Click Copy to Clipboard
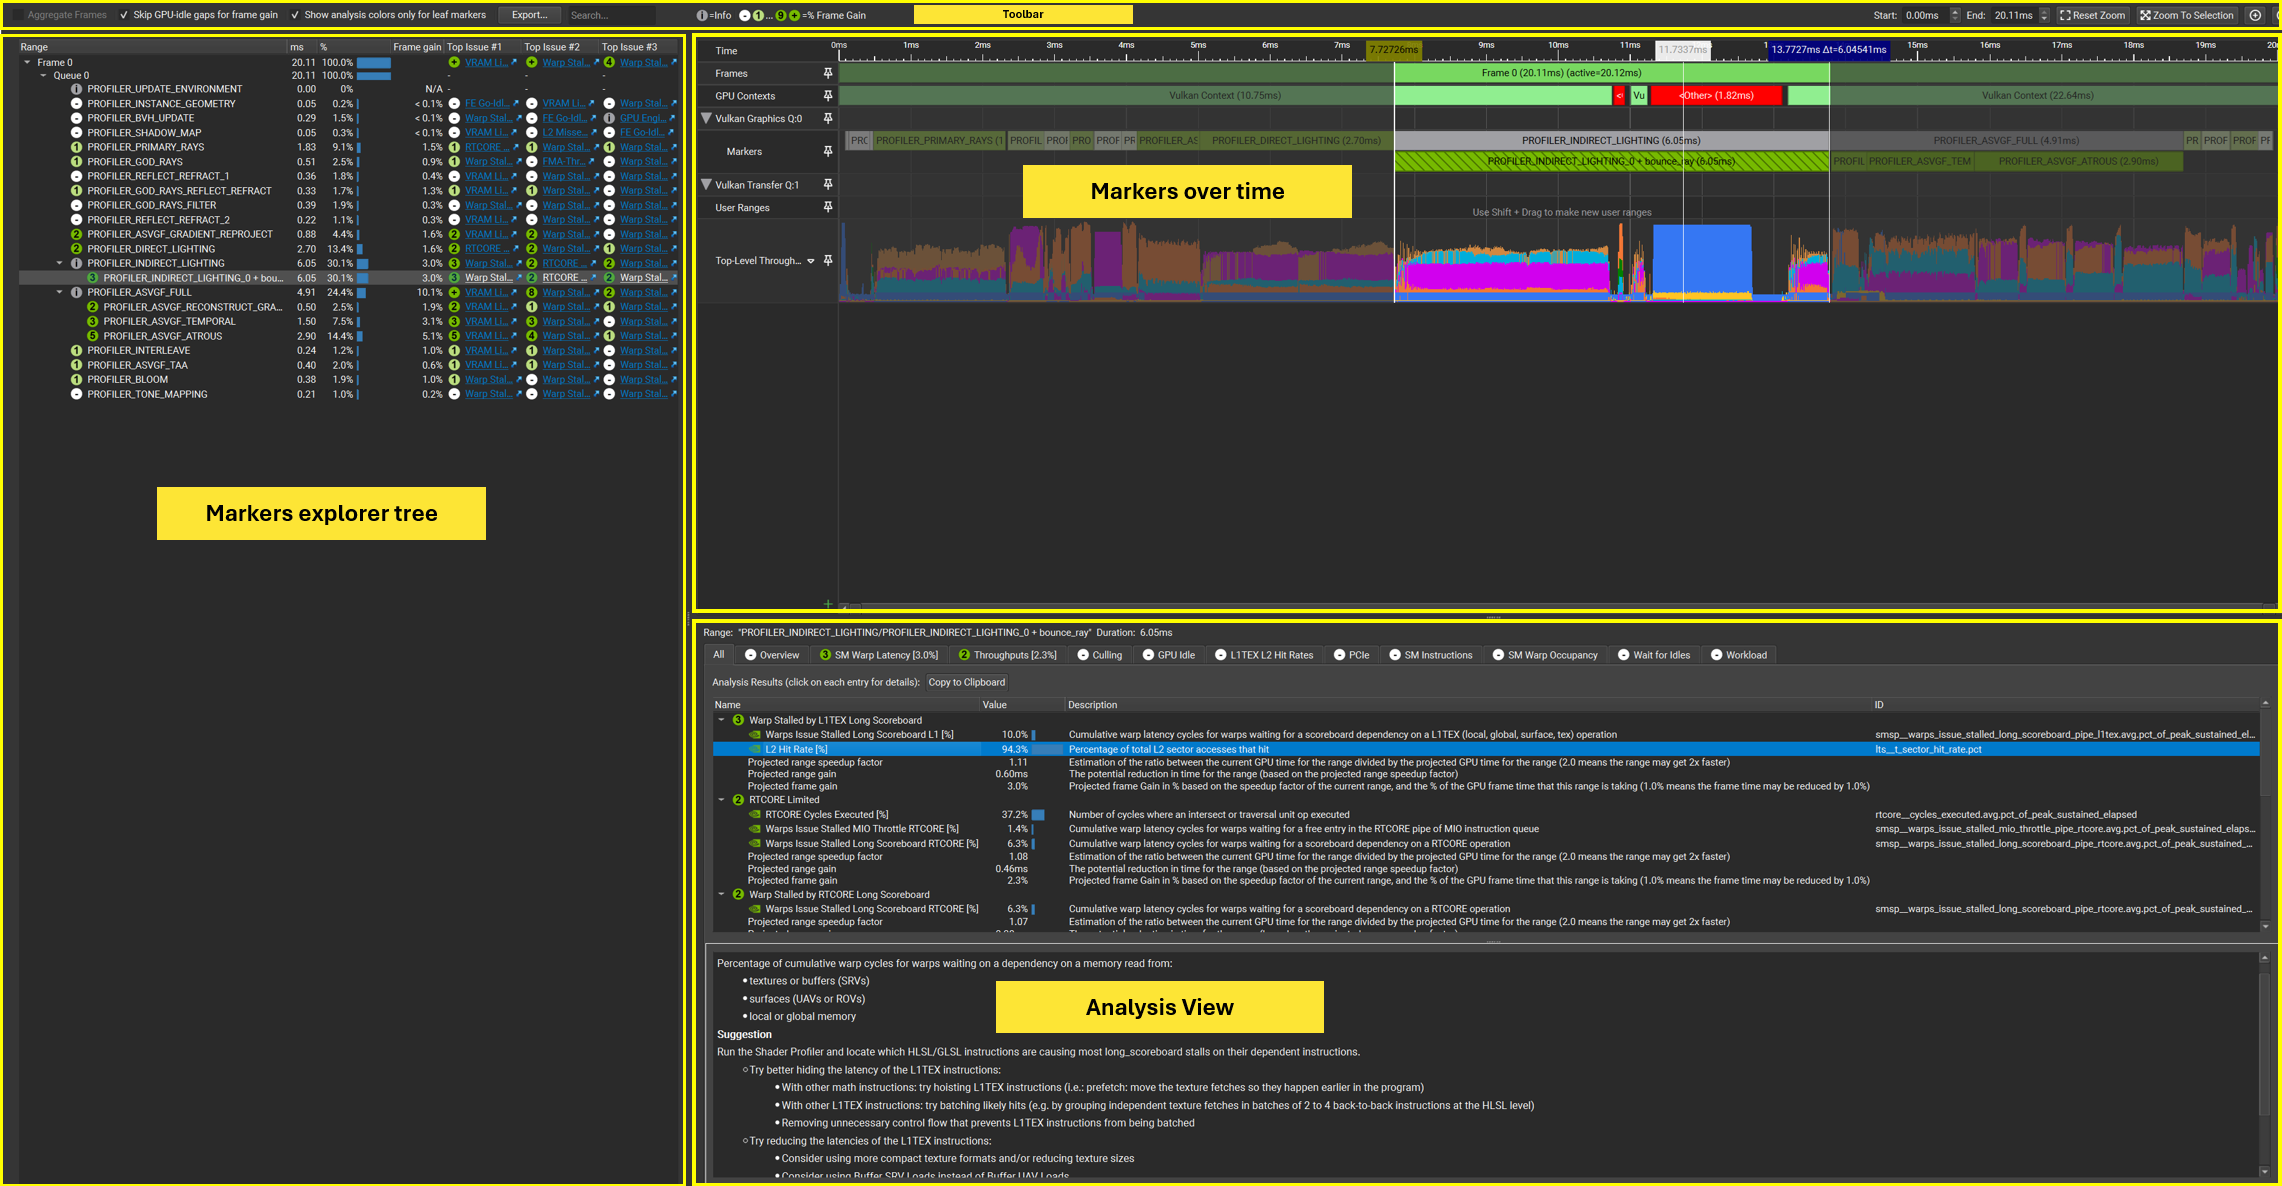 pyautogui.click(x=966, y=682)
